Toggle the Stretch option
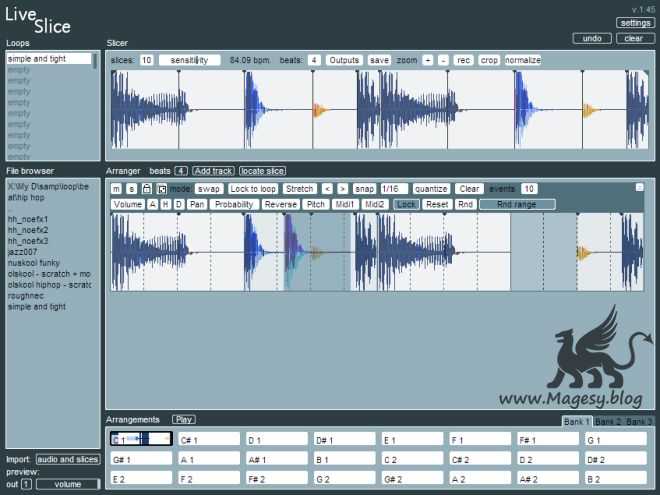660x495 pixels. [x=300, y=189]
